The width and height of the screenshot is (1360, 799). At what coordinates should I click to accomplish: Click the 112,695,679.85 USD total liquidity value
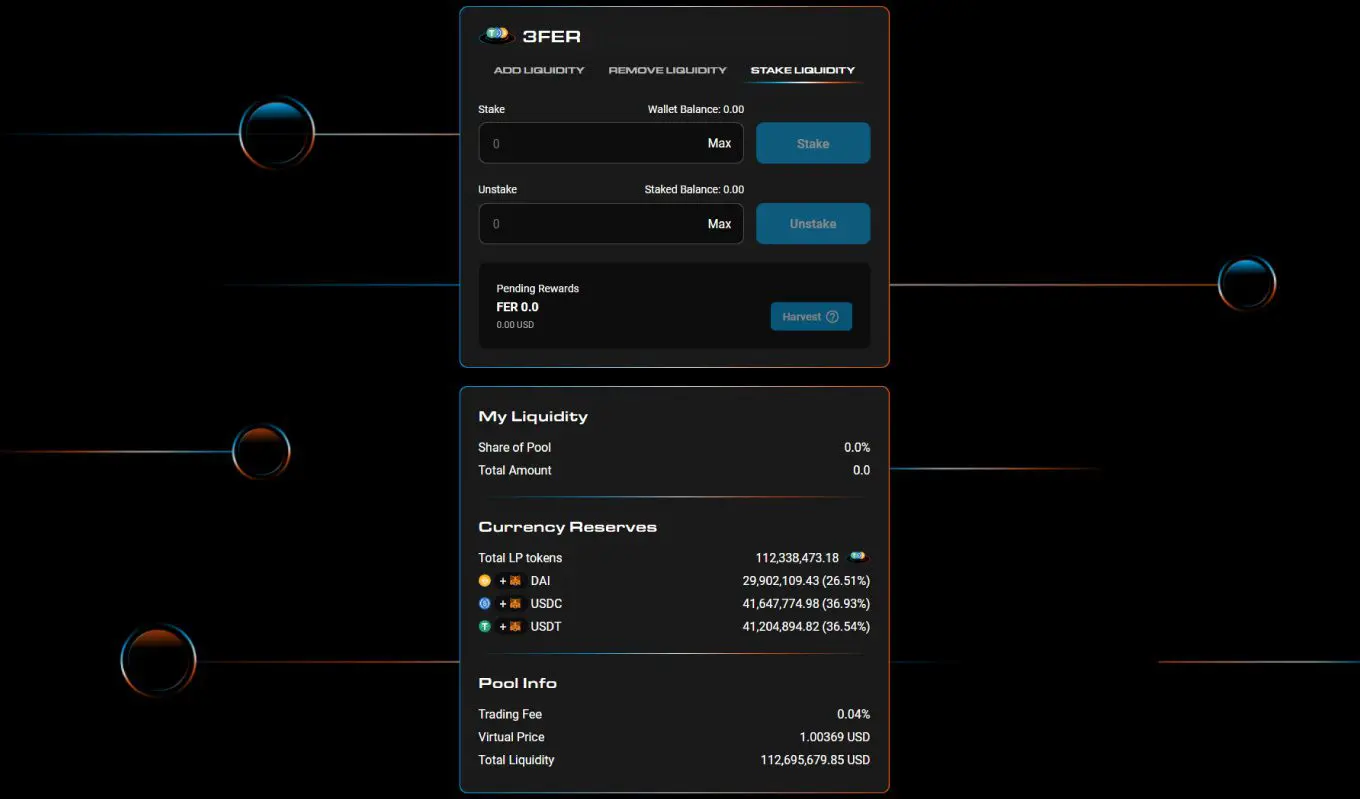click(815, 761)
